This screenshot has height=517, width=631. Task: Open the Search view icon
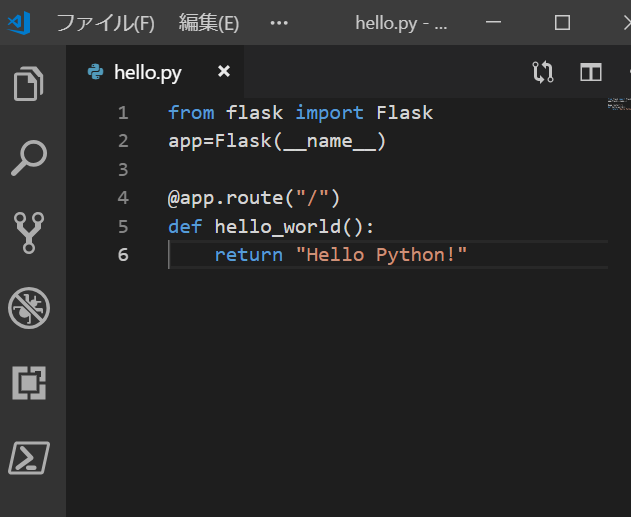coord(30,158)
